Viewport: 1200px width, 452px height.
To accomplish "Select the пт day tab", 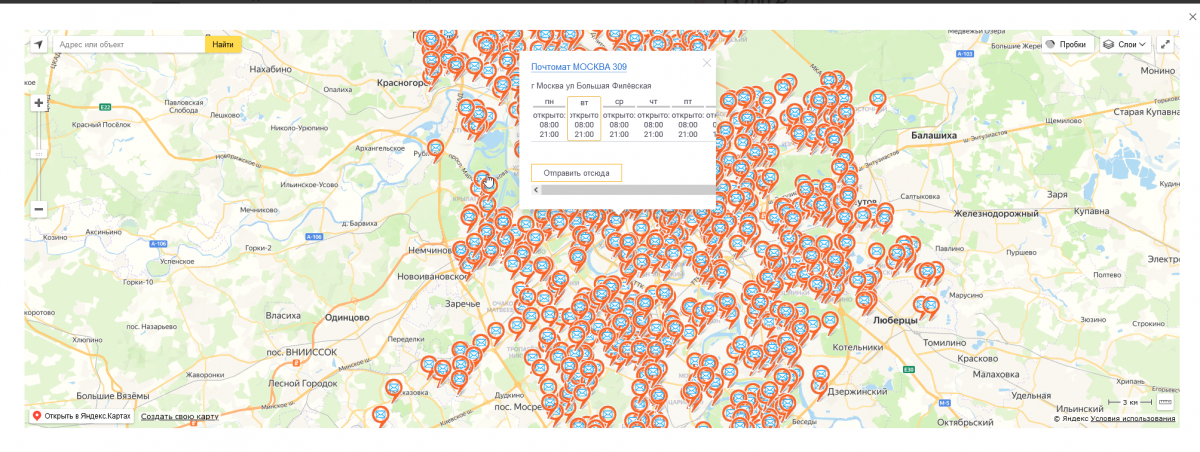I will [687, 102].
